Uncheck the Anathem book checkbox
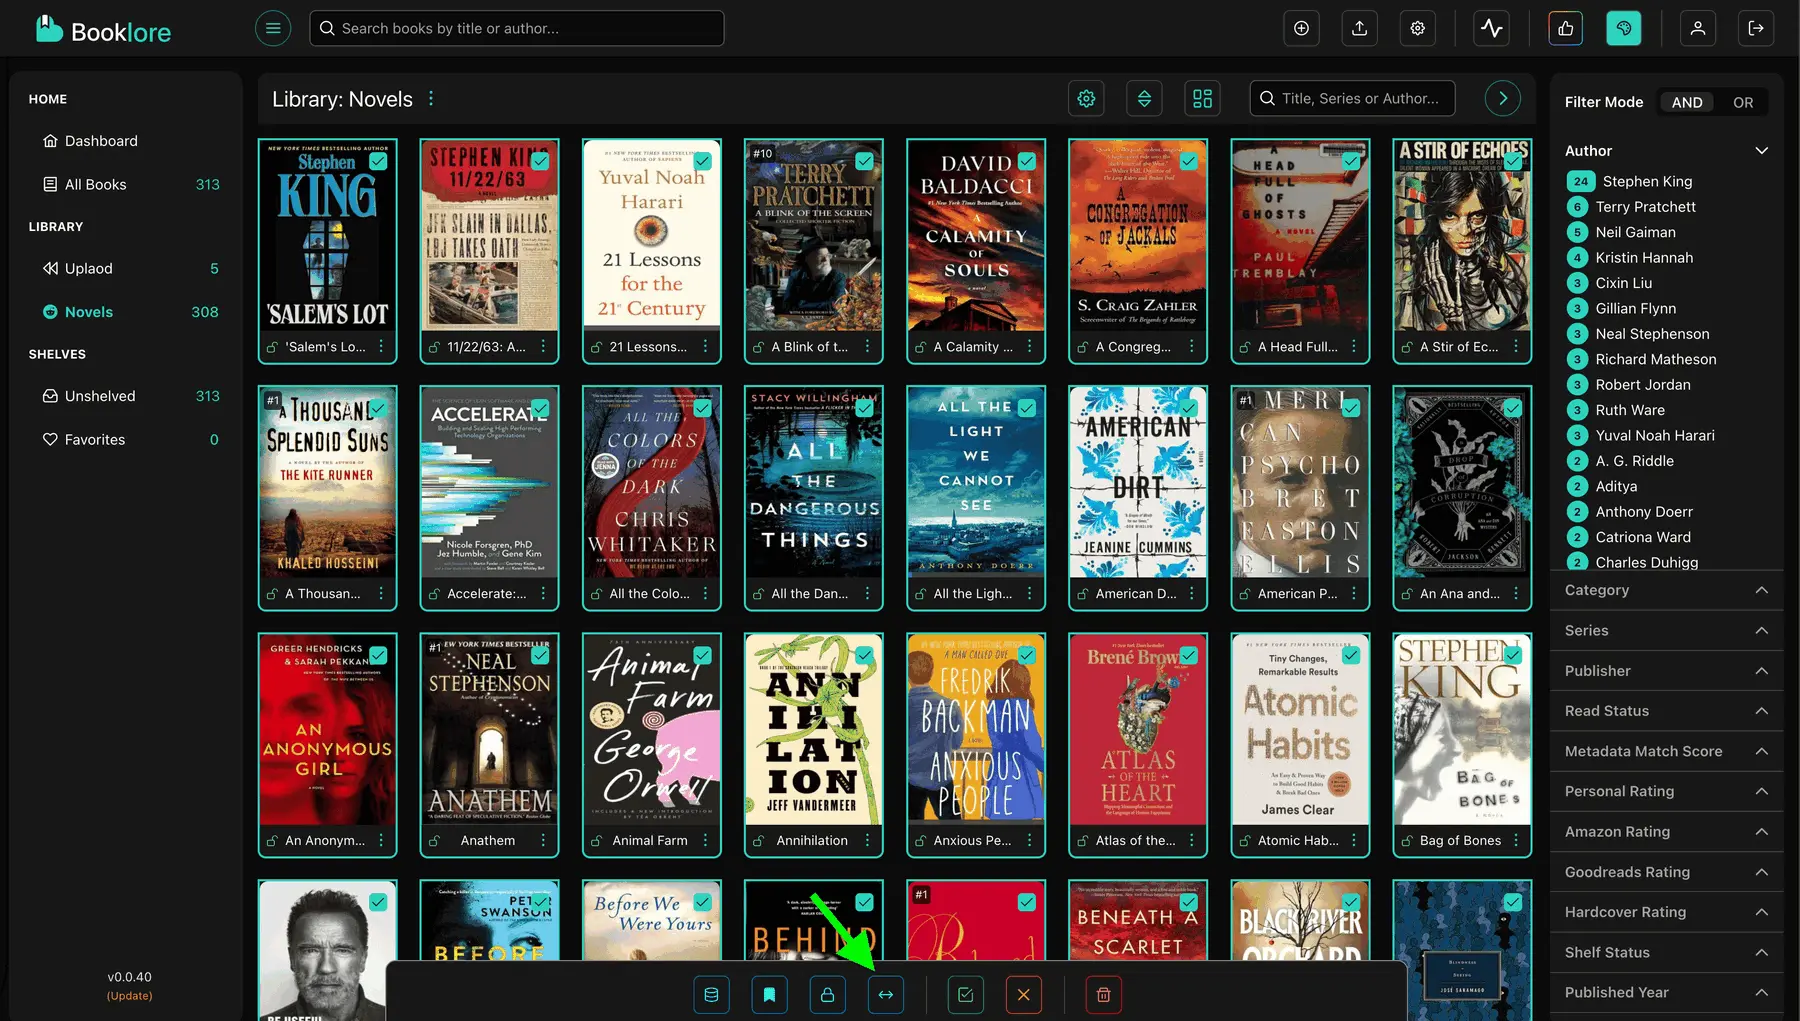The height and width of the screenshot is (1021, 1800). 540,655
